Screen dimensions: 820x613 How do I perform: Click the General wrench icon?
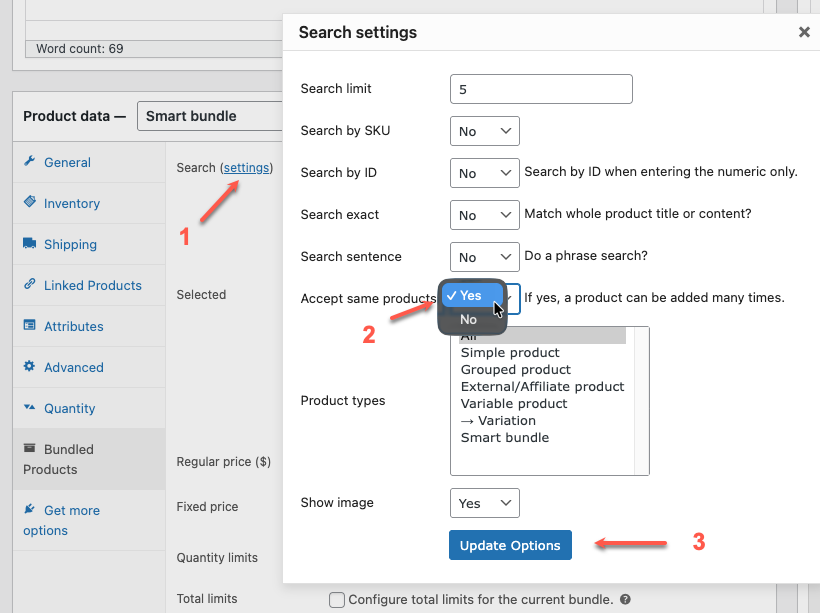(x=29, y=161)
